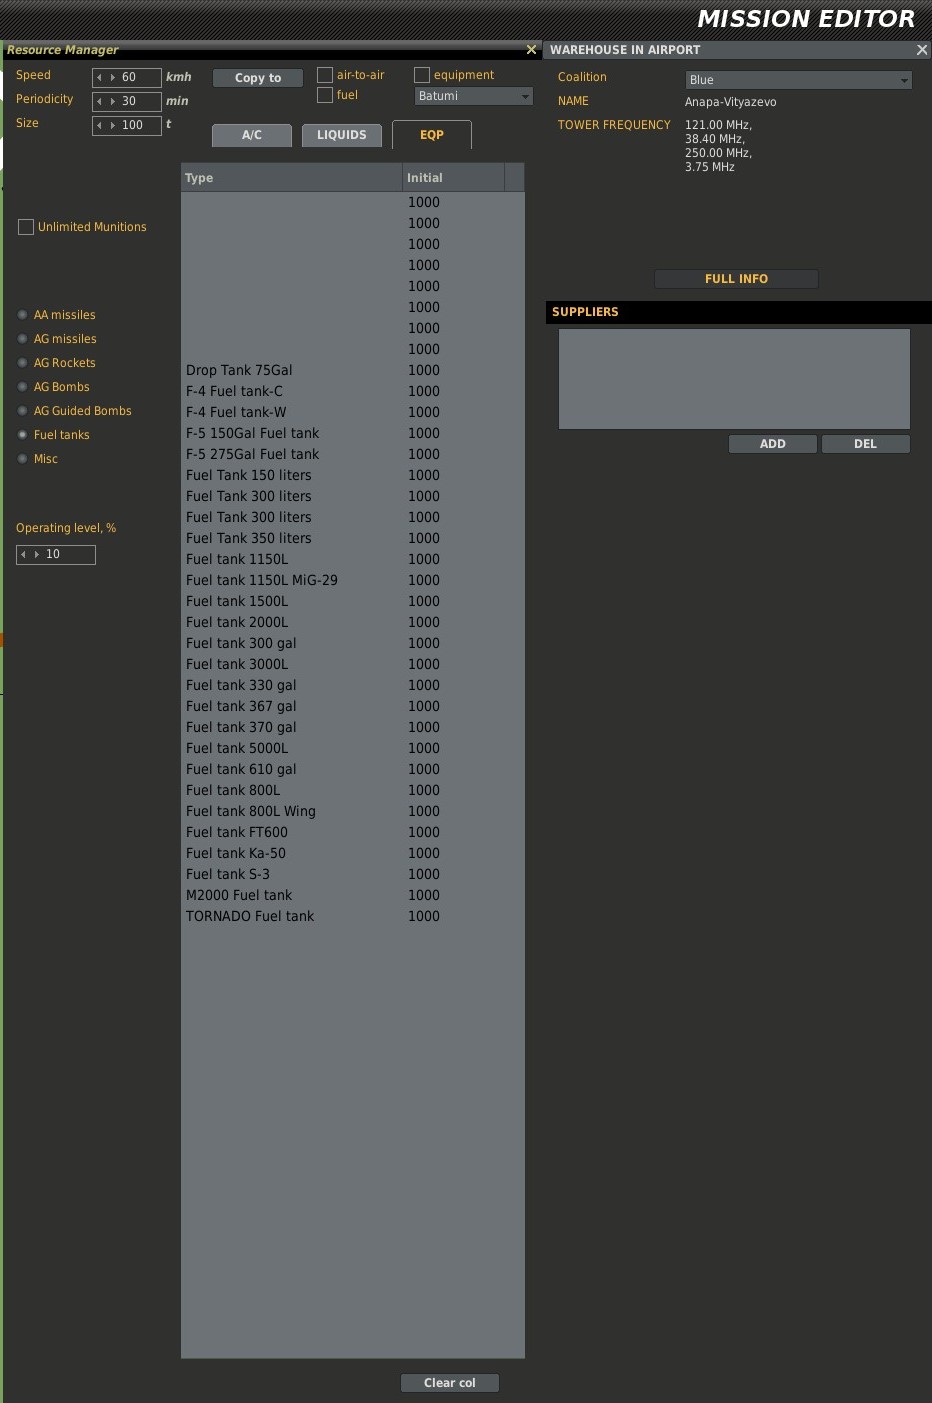This screenshot has height=1403, width=932.
Task: Toggle Unlimited Munitions checkbox
Action: coord(26,227)
